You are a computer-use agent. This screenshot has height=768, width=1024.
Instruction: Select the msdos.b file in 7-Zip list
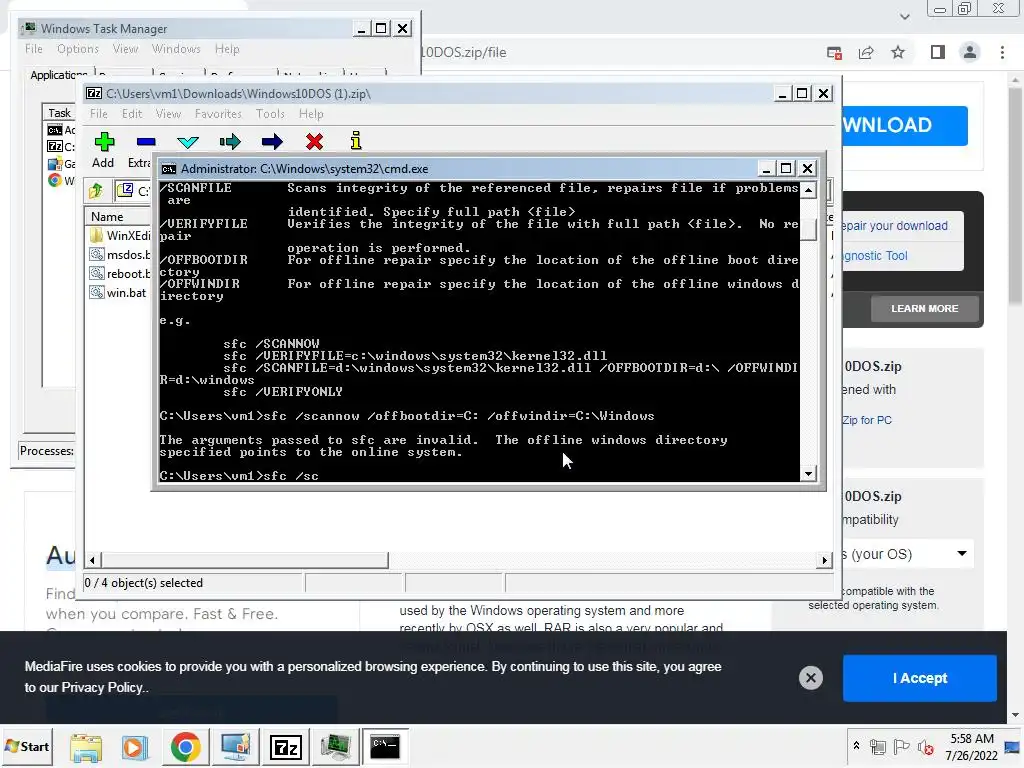tap(120, 254)
